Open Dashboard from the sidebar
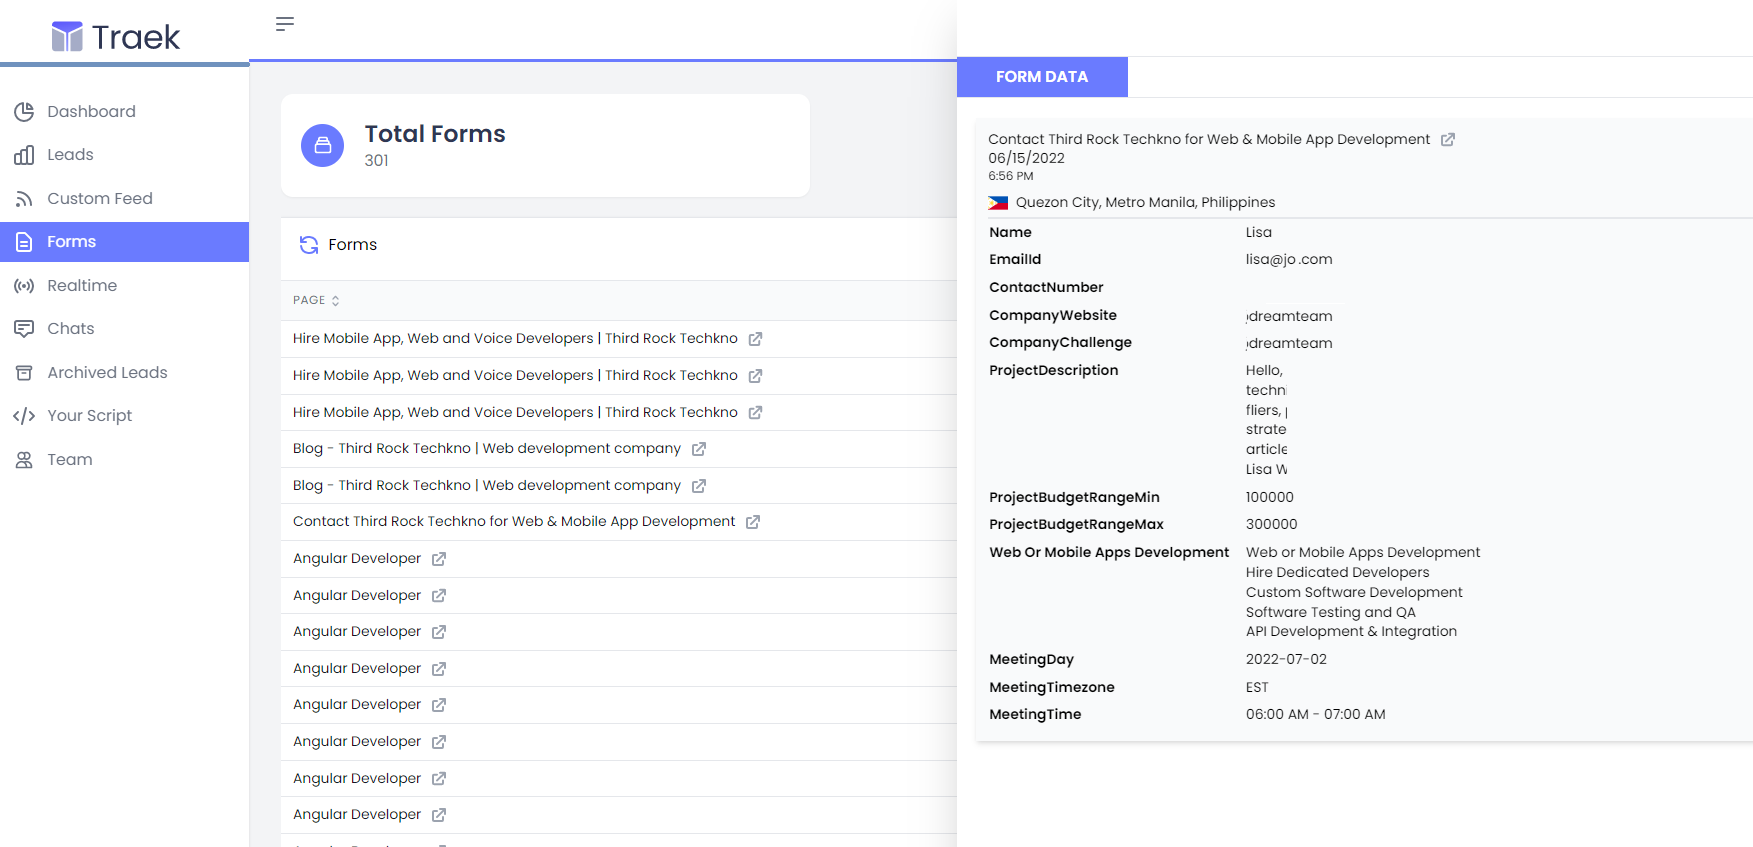This screenshot has width=1753, height=847. point(91,112)
